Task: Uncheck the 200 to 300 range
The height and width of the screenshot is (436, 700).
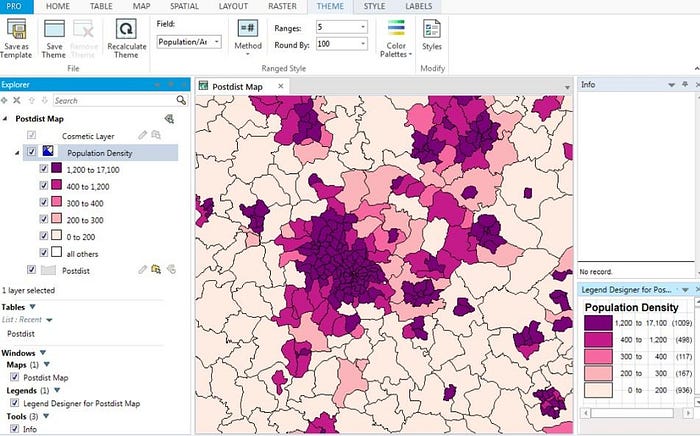Action: (44, 219)
